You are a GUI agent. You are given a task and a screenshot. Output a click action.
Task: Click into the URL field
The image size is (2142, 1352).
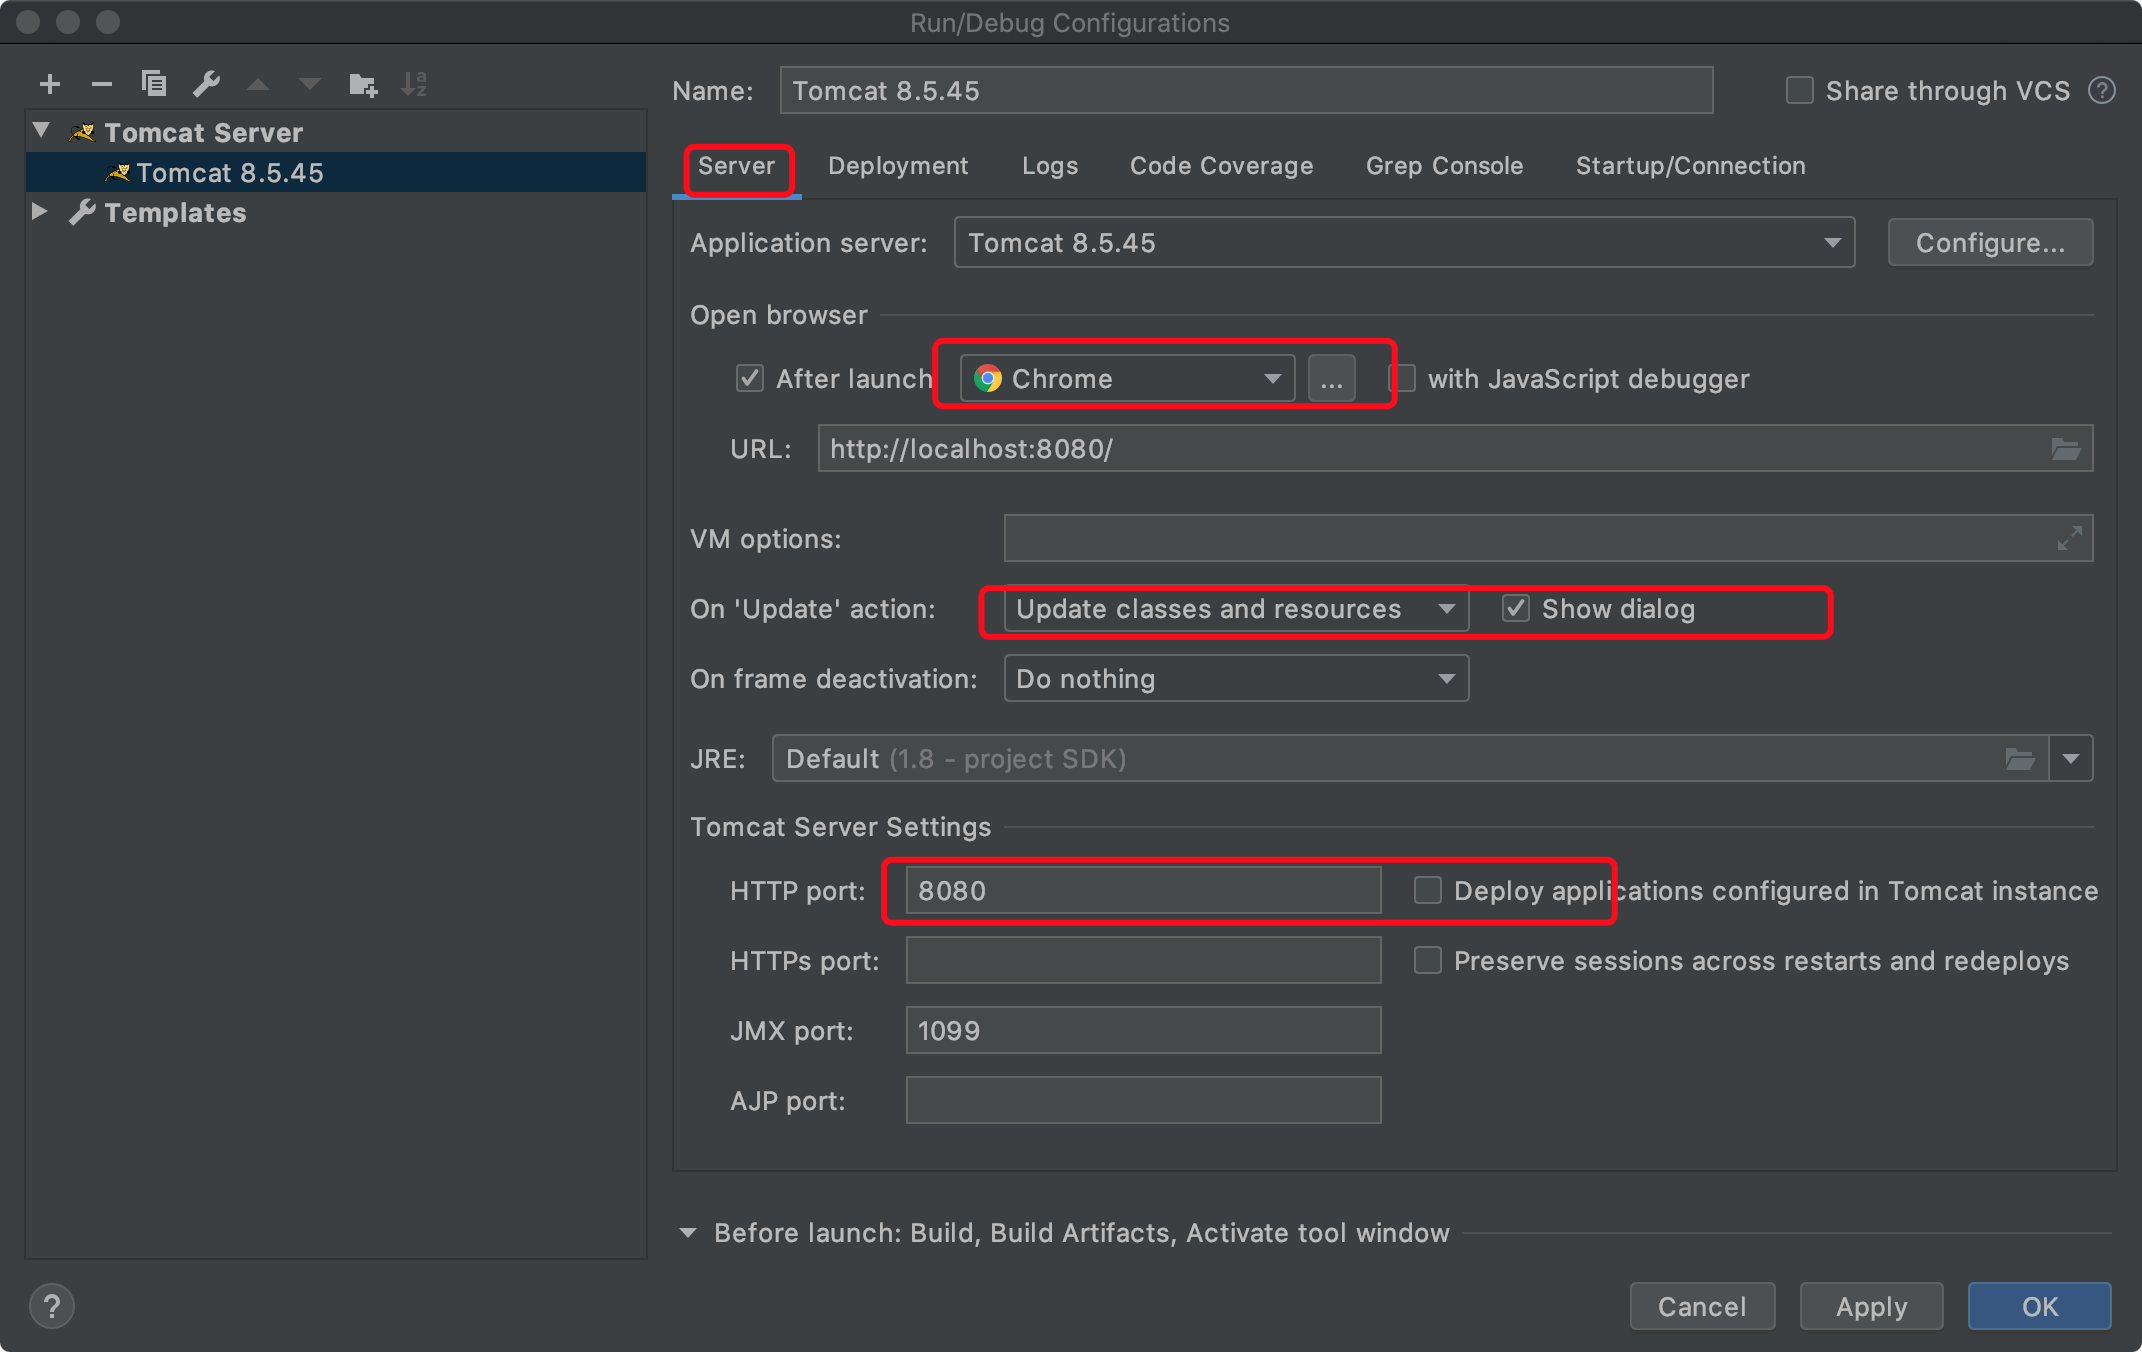[1455, 449]
